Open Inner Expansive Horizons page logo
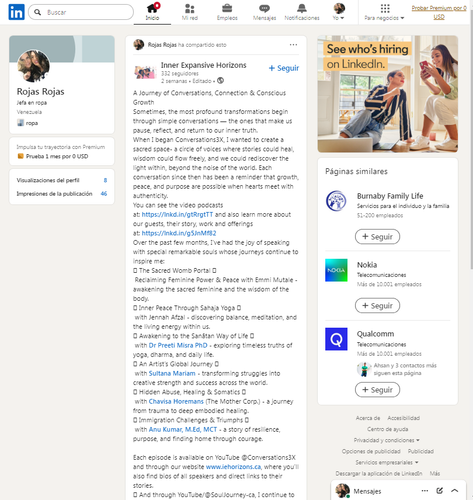This screenshot has height=500, width=473. point(145,72)
